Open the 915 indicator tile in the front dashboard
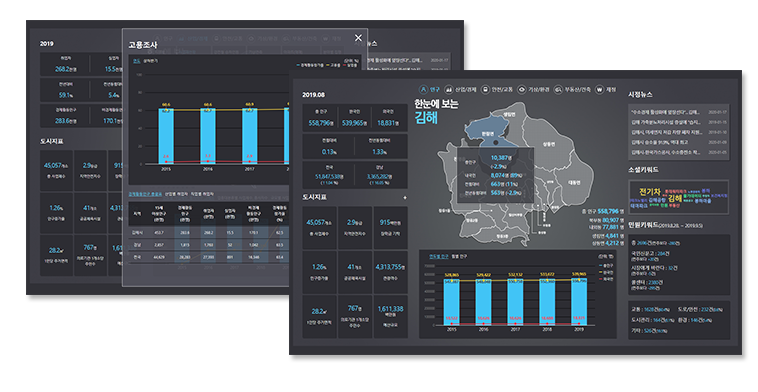Screen dimensions: 758x392 click(391, 228)
